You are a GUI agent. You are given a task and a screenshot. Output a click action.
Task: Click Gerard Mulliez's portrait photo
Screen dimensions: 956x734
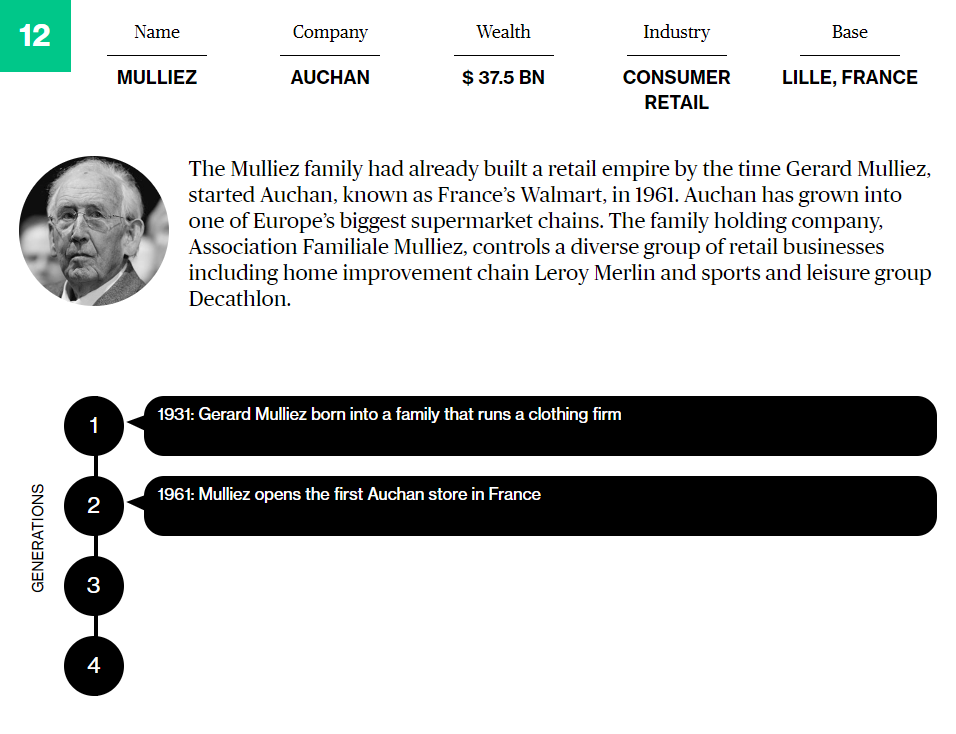tap(94, 231)
